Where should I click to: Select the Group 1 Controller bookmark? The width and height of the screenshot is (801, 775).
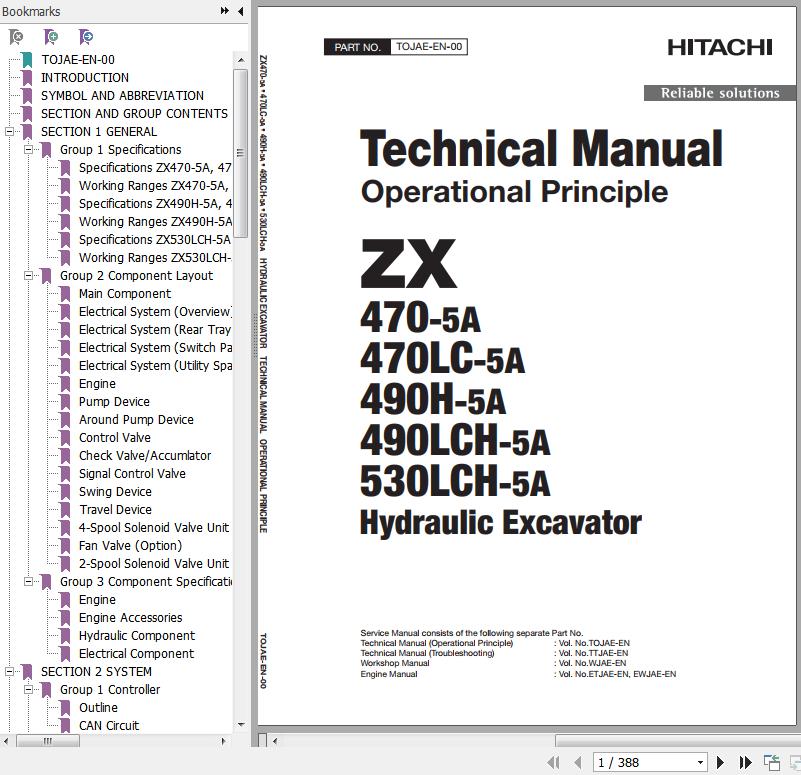coord(110,689)
